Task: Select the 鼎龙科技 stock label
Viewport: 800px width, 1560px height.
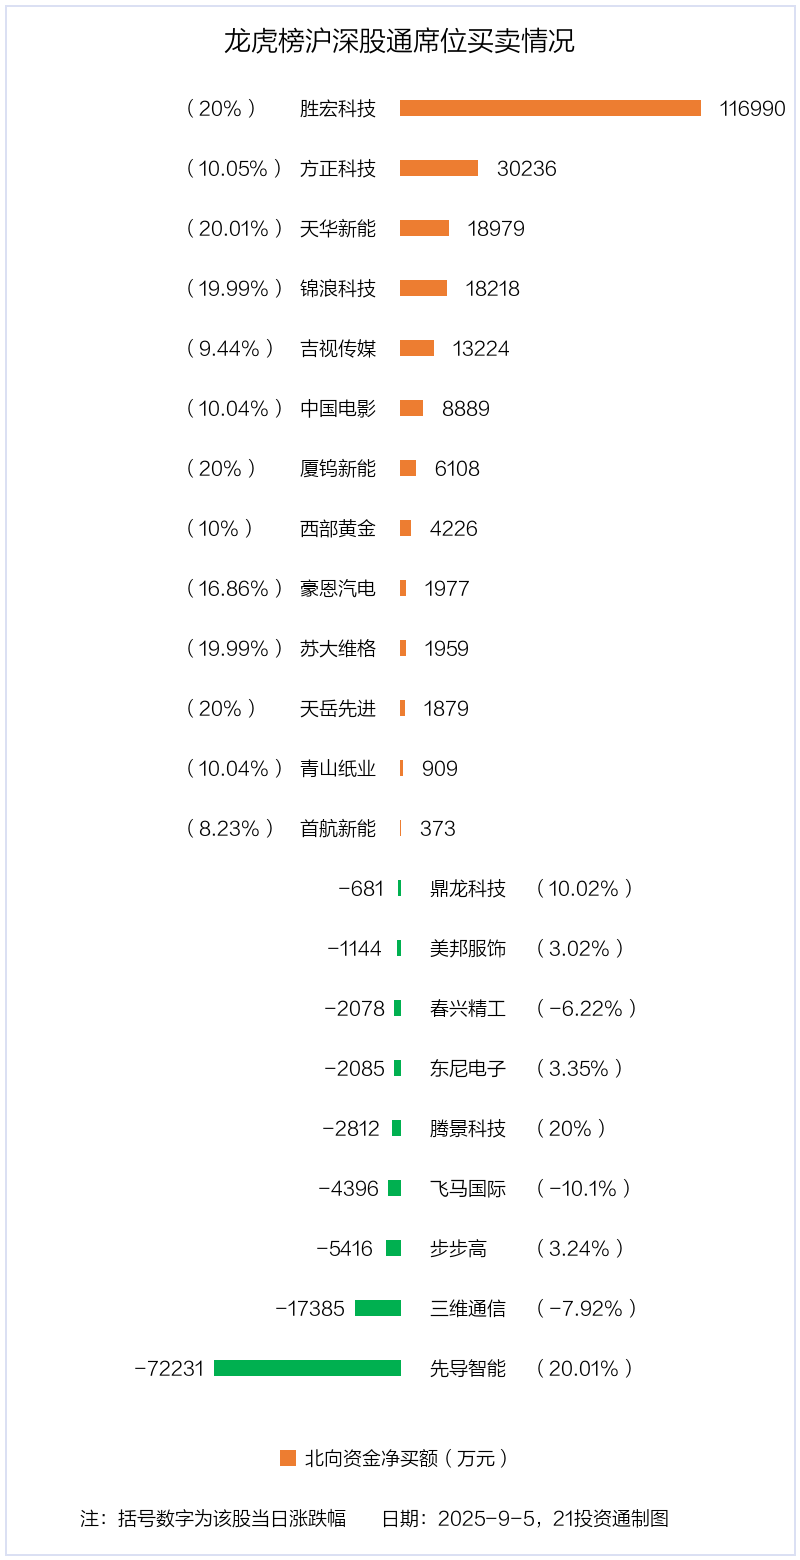Action: pyautogui.click(x=468, y=888)
